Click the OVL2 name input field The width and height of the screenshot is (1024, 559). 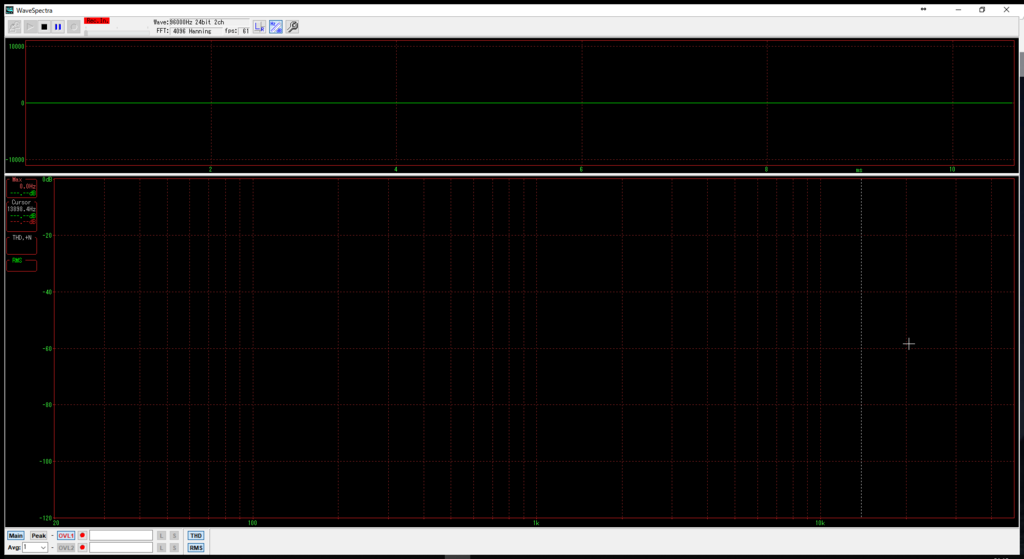pyautogui.click(x=121, y=547)
